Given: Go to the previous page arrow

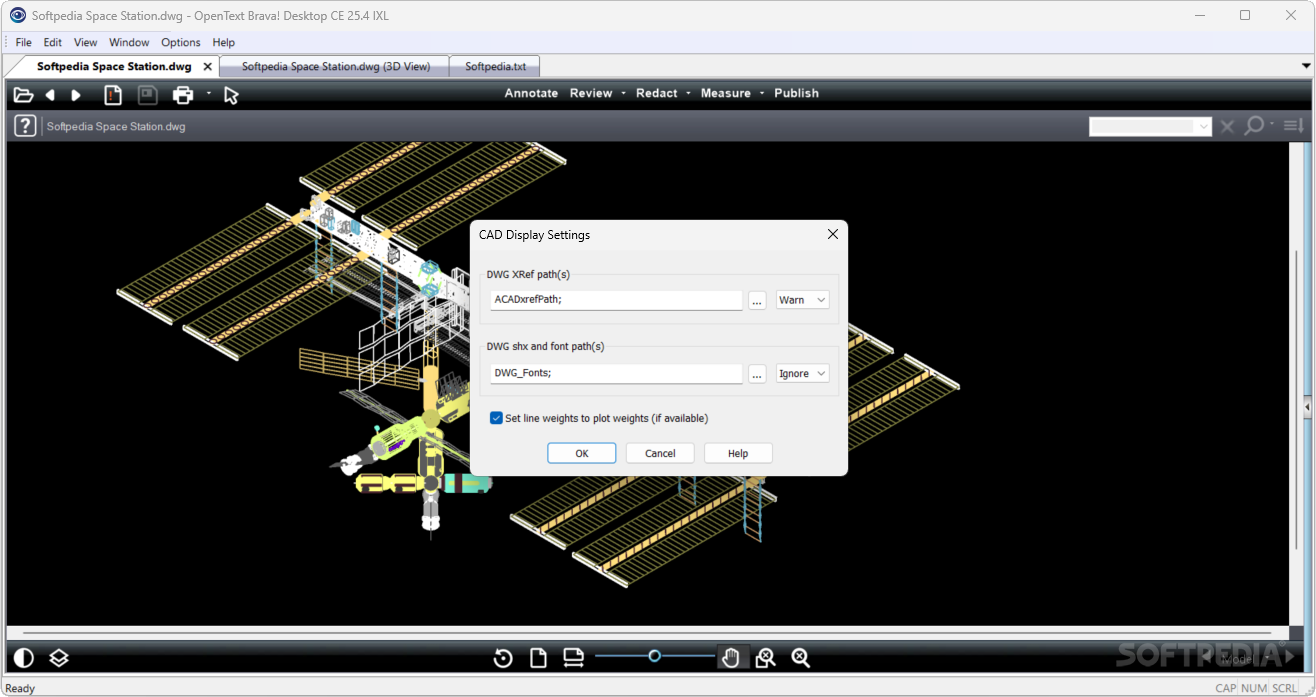Looking at the screenshot, I should pyautogui.click(x=50, y=95).
